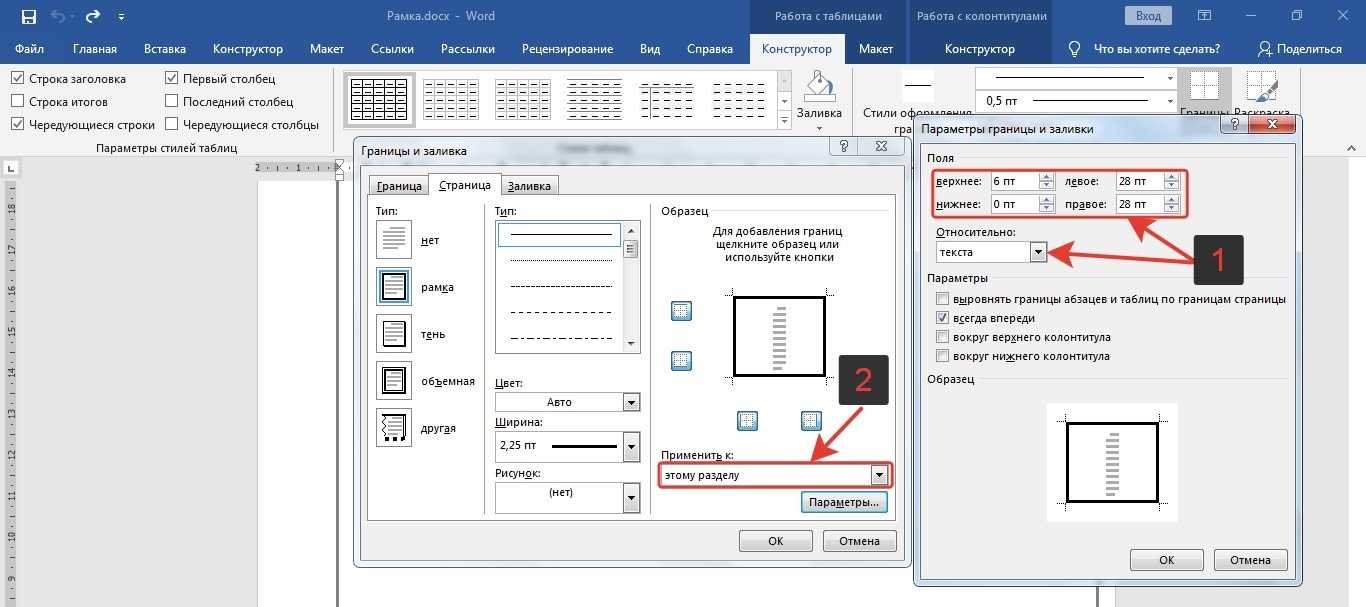Open the Ссылки ribbon tab
The height and width of the screenshot is (607, 1366).
392,49
